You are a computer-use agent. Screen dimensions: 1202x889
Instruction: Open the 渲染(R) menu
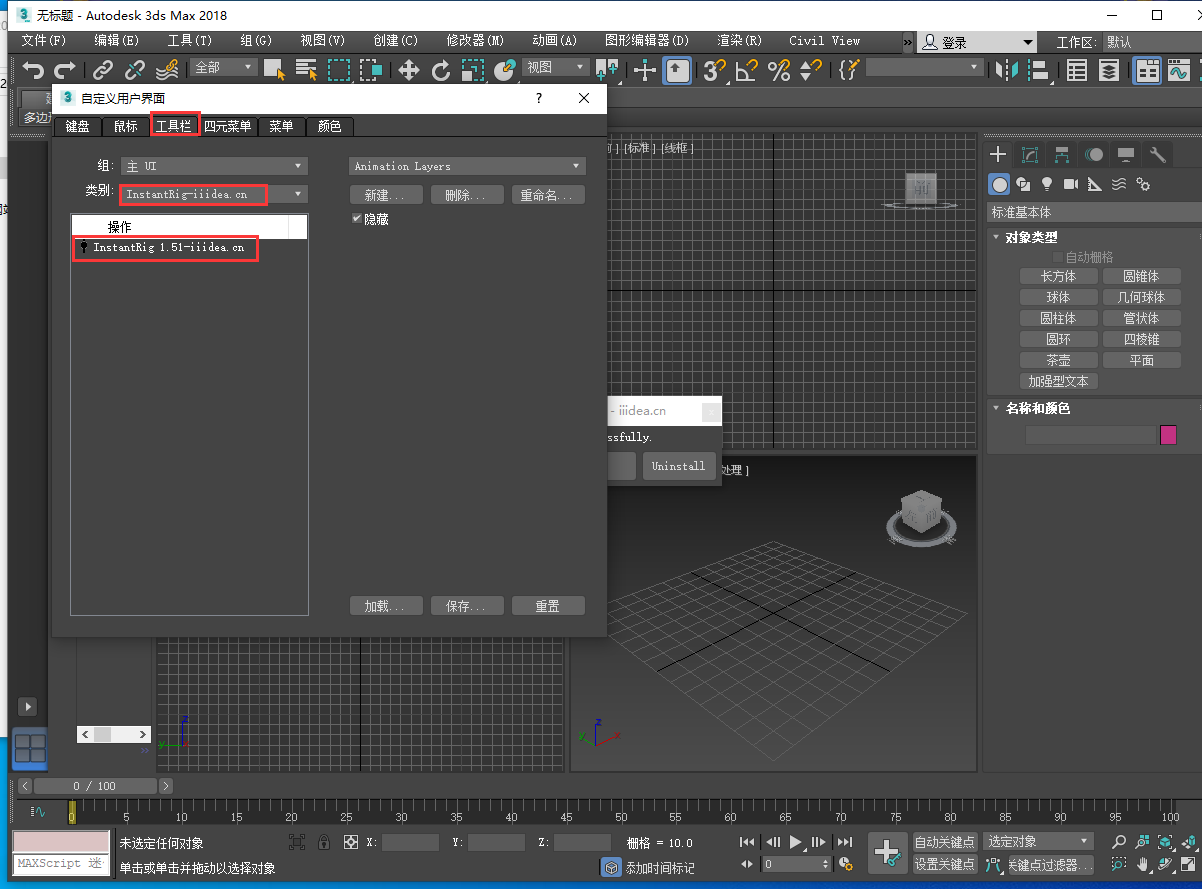tap(740, 41)
